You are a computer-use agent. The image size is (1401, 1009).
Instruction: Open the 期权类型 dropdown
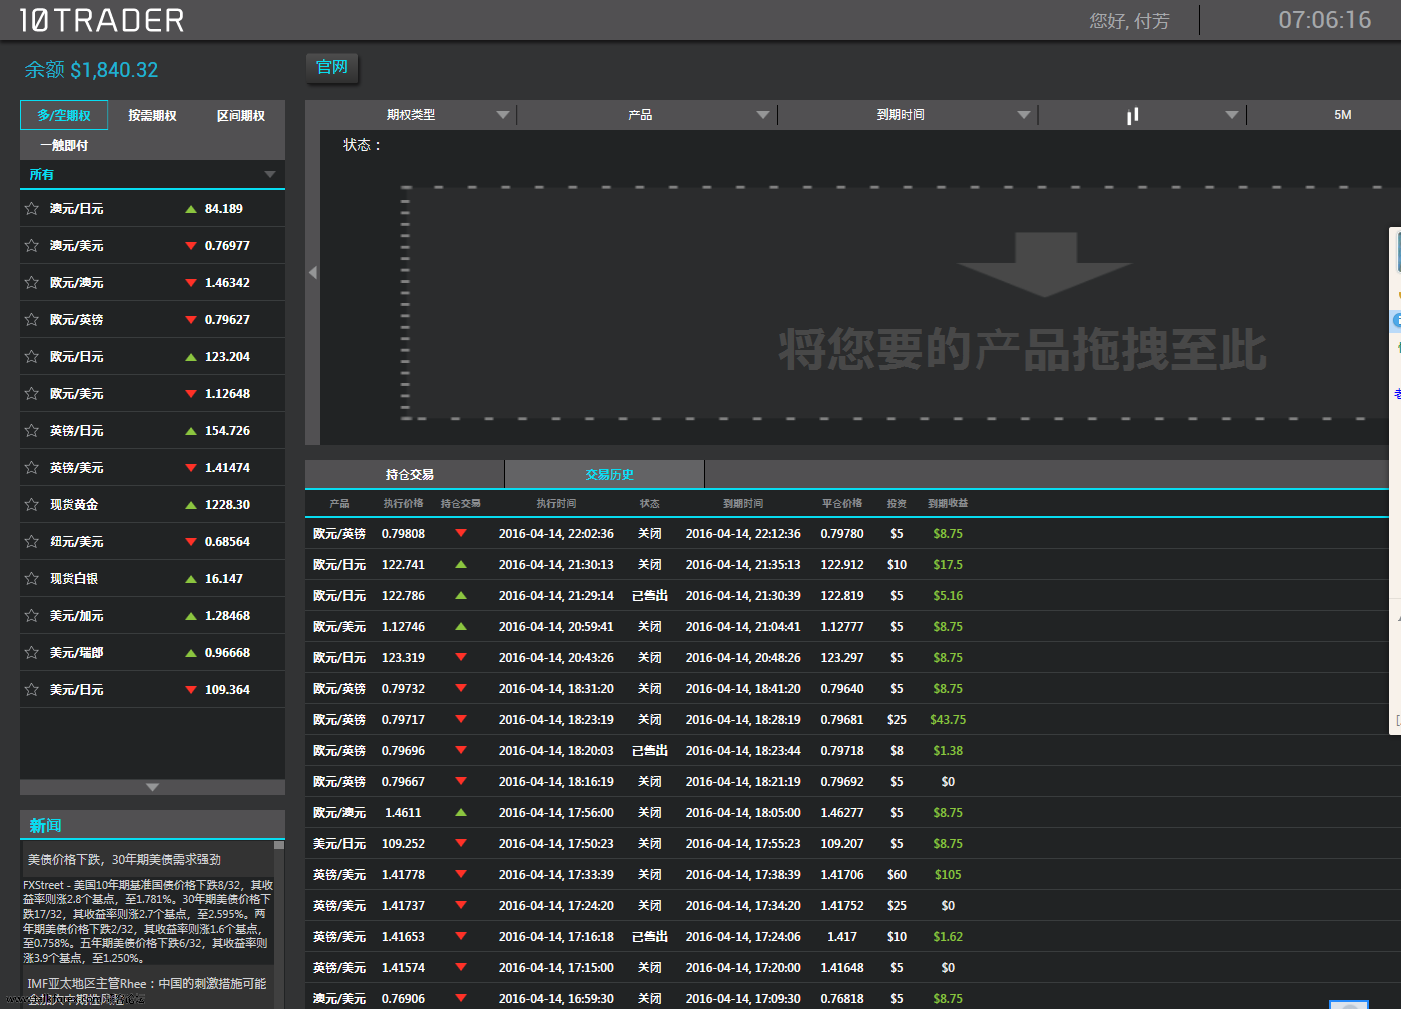(411, 115)
